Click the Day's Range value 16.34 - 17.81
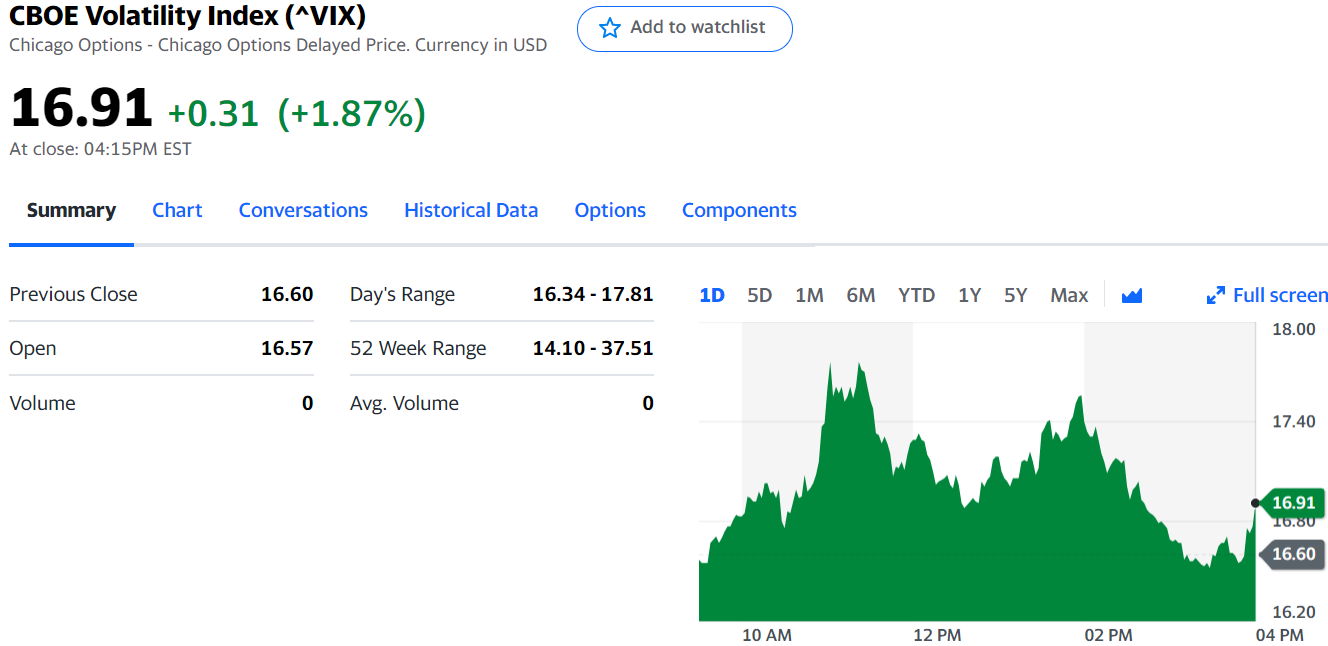Screen dimensions: 1328x646 coord(593,294)
